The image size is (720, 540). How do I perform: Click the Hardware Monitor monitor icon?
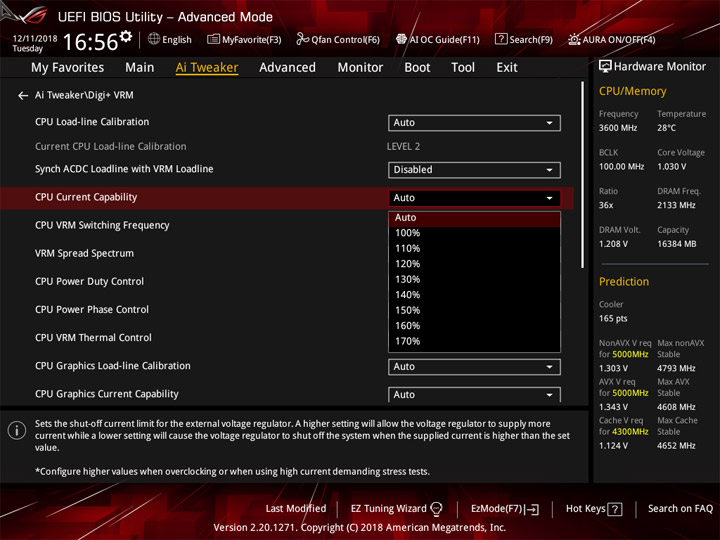pyautogui.click(x=605, y=67)
